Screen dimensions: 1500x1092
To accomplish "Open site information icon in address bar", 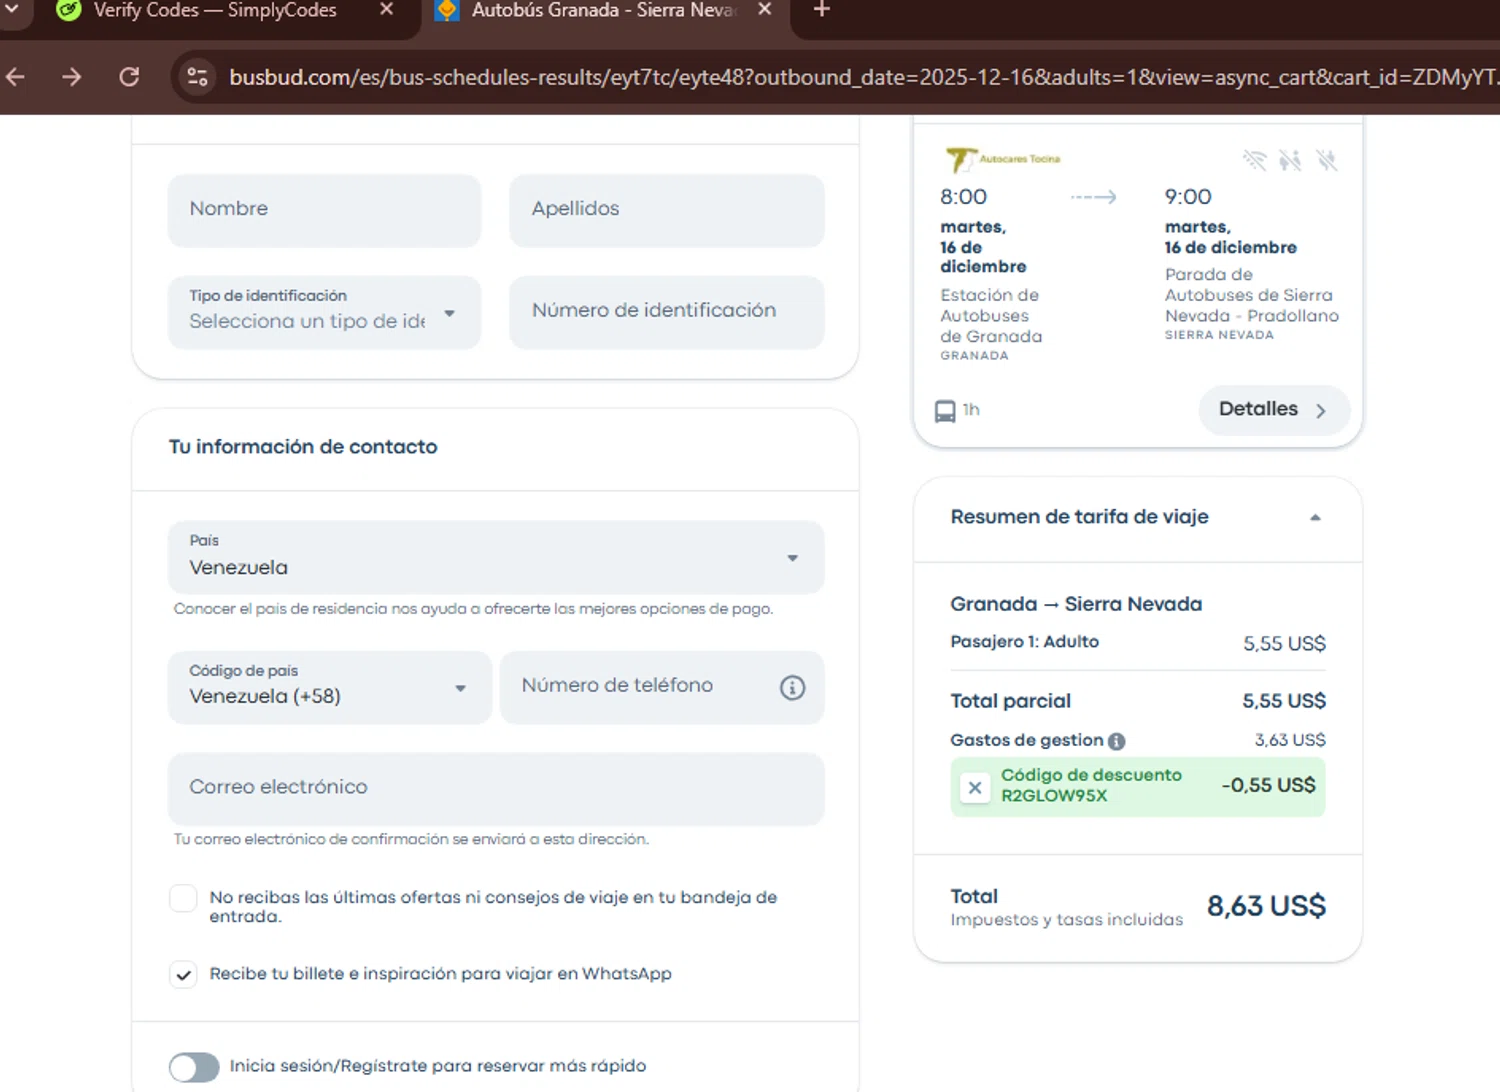I will tap(198, 77).
